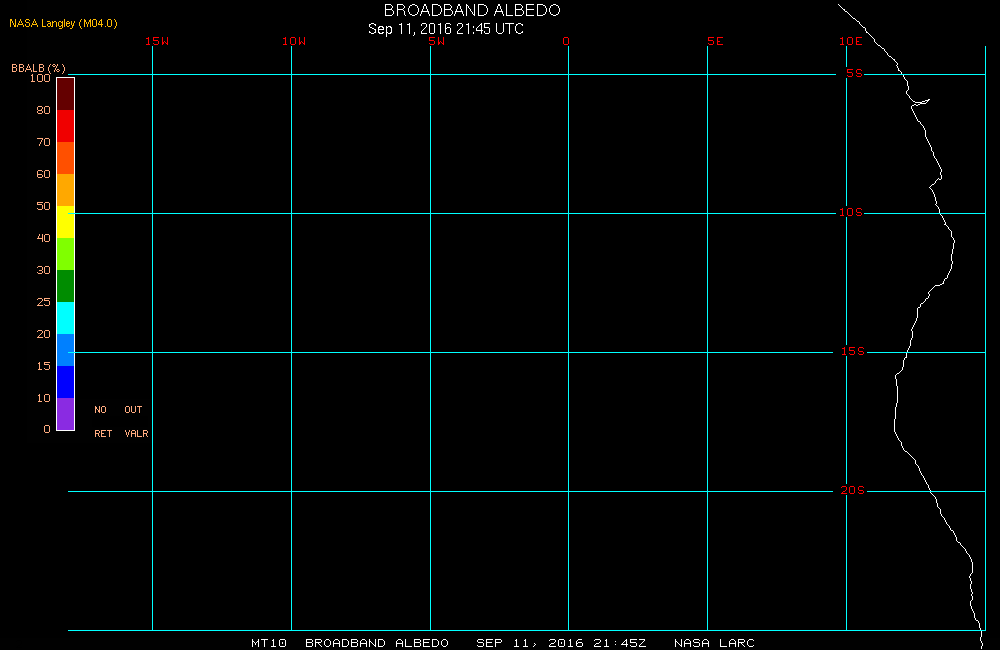Click the 10W longitude label
The height and width of the screenshot is (650, 1000).
tap(294, 41)
